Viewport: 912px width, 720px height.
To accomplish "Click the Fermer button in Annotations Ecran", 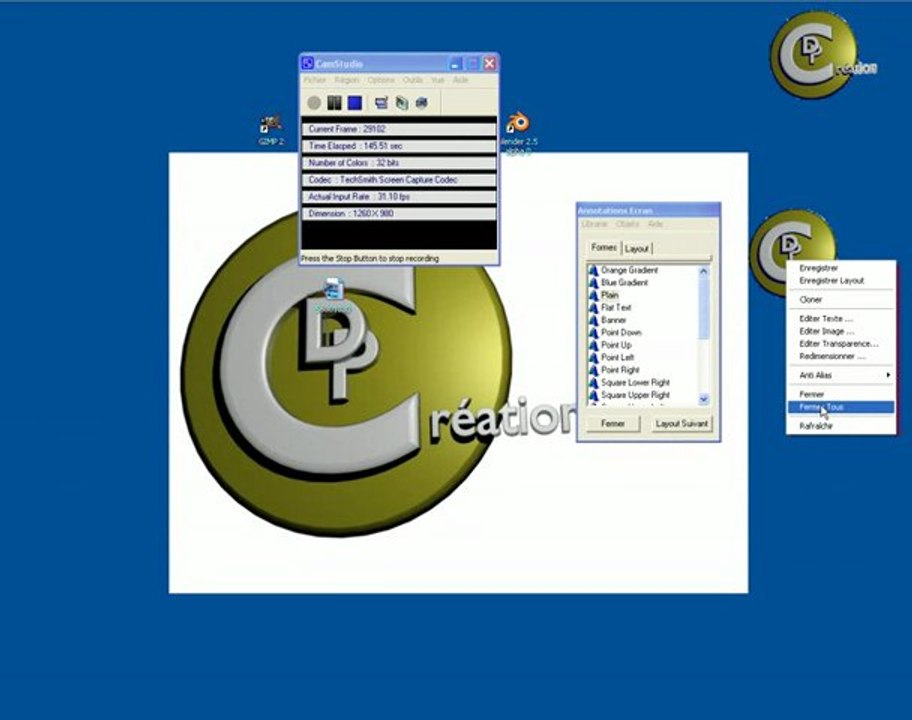I will tap(613, 424).
